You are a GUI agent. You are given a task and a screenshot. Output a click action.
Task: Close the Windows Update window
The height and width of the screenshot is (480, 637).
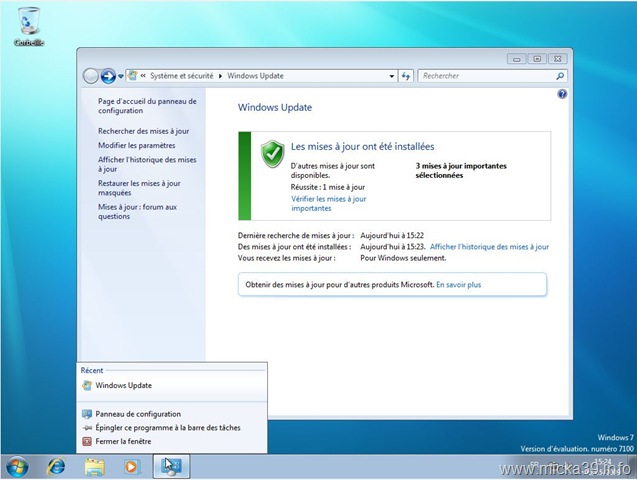click(558, 59)
